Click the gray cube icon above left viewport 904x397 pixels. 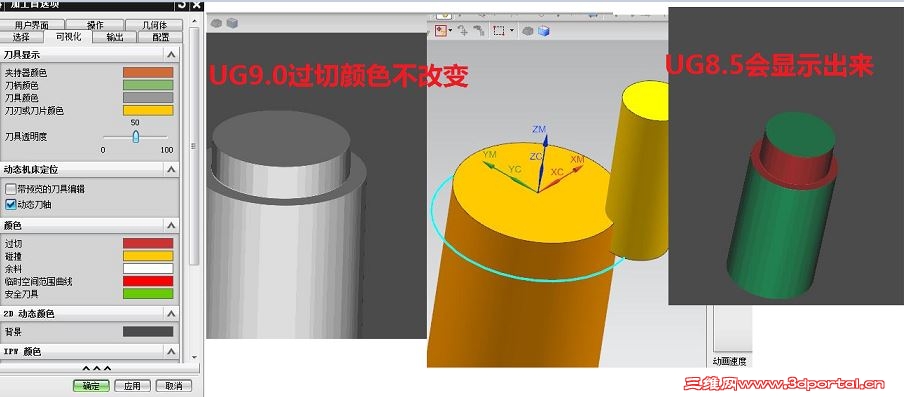pos(232,24)
